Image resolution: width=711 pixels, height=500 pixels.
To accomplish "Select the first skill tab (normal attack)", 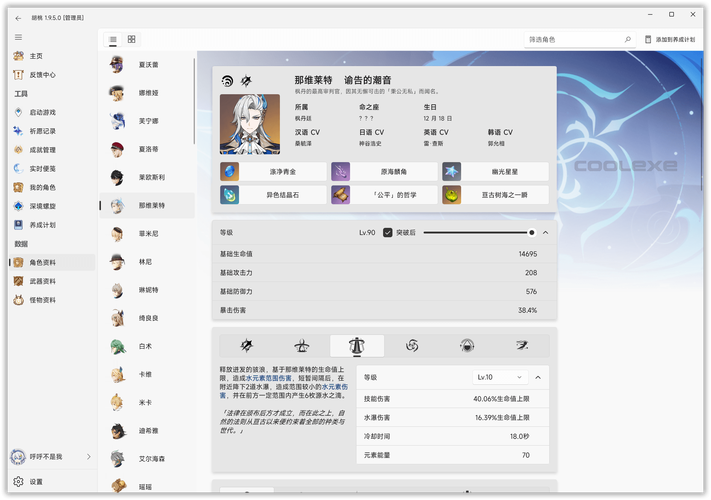I will (x=247, y=346).
